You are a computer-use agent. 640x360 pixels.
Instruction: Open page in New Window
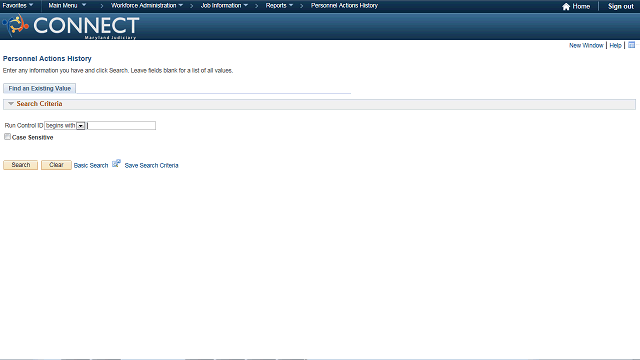tap(586, 45)
